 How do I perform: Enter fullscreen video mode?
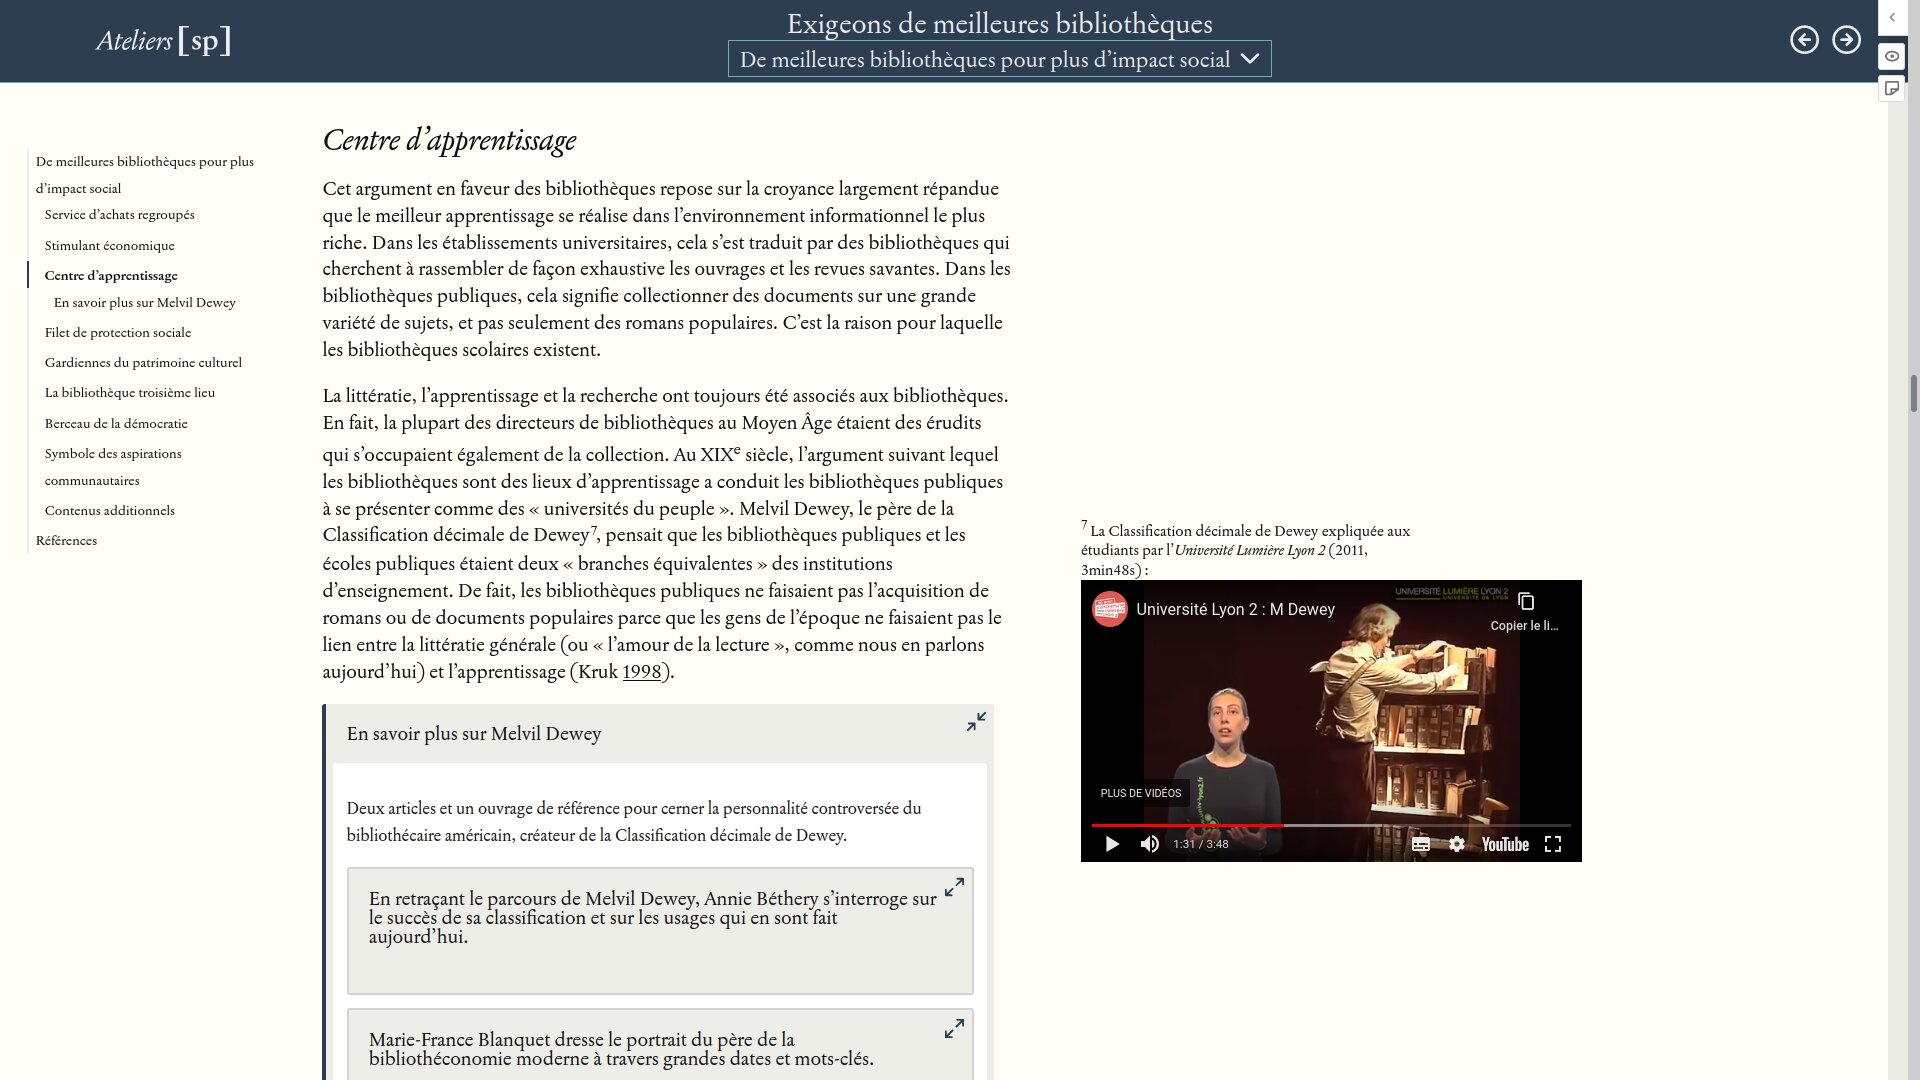[1553, 844]
